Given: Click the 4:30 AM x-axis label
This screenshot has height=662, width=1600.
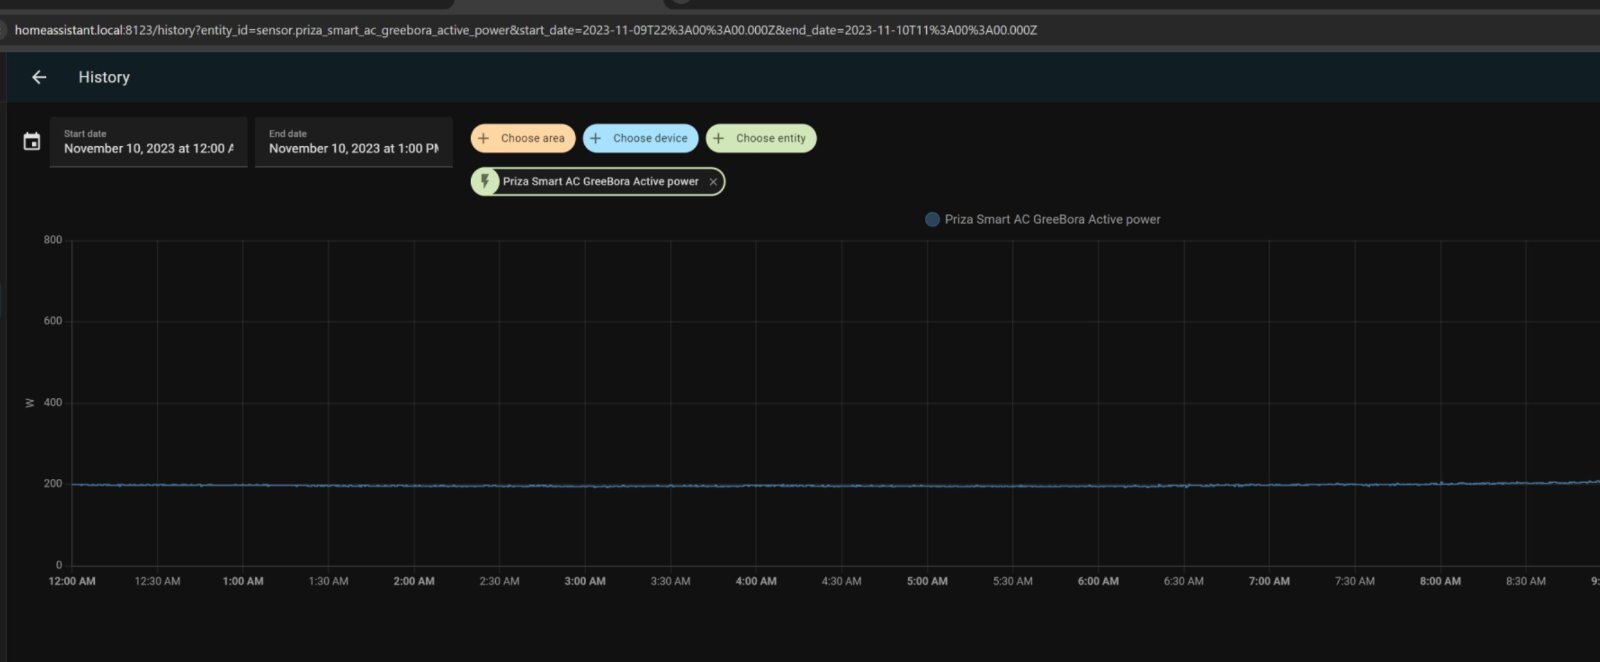Looking at the screenshot, I should pyautogui.click(x=841, y=581).
